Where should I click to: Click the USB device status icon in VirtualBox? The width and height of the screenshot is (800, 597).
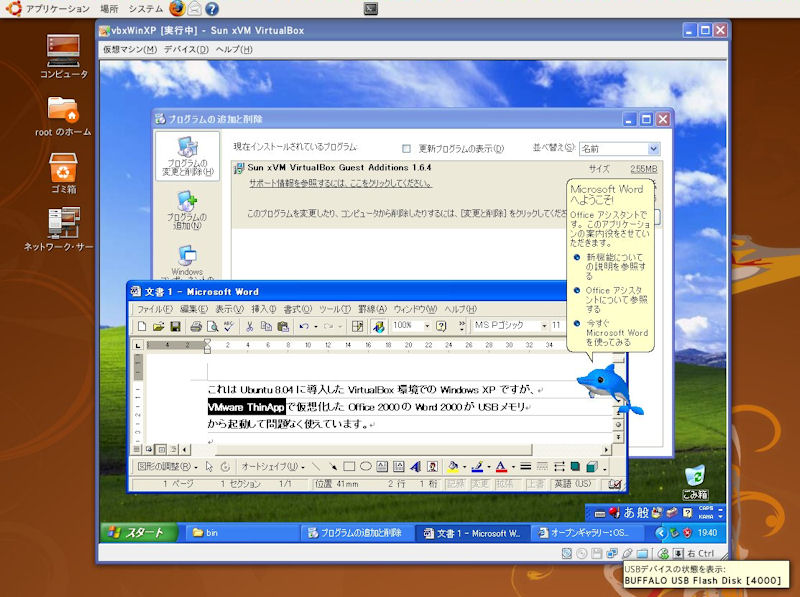tap(628, 554)
